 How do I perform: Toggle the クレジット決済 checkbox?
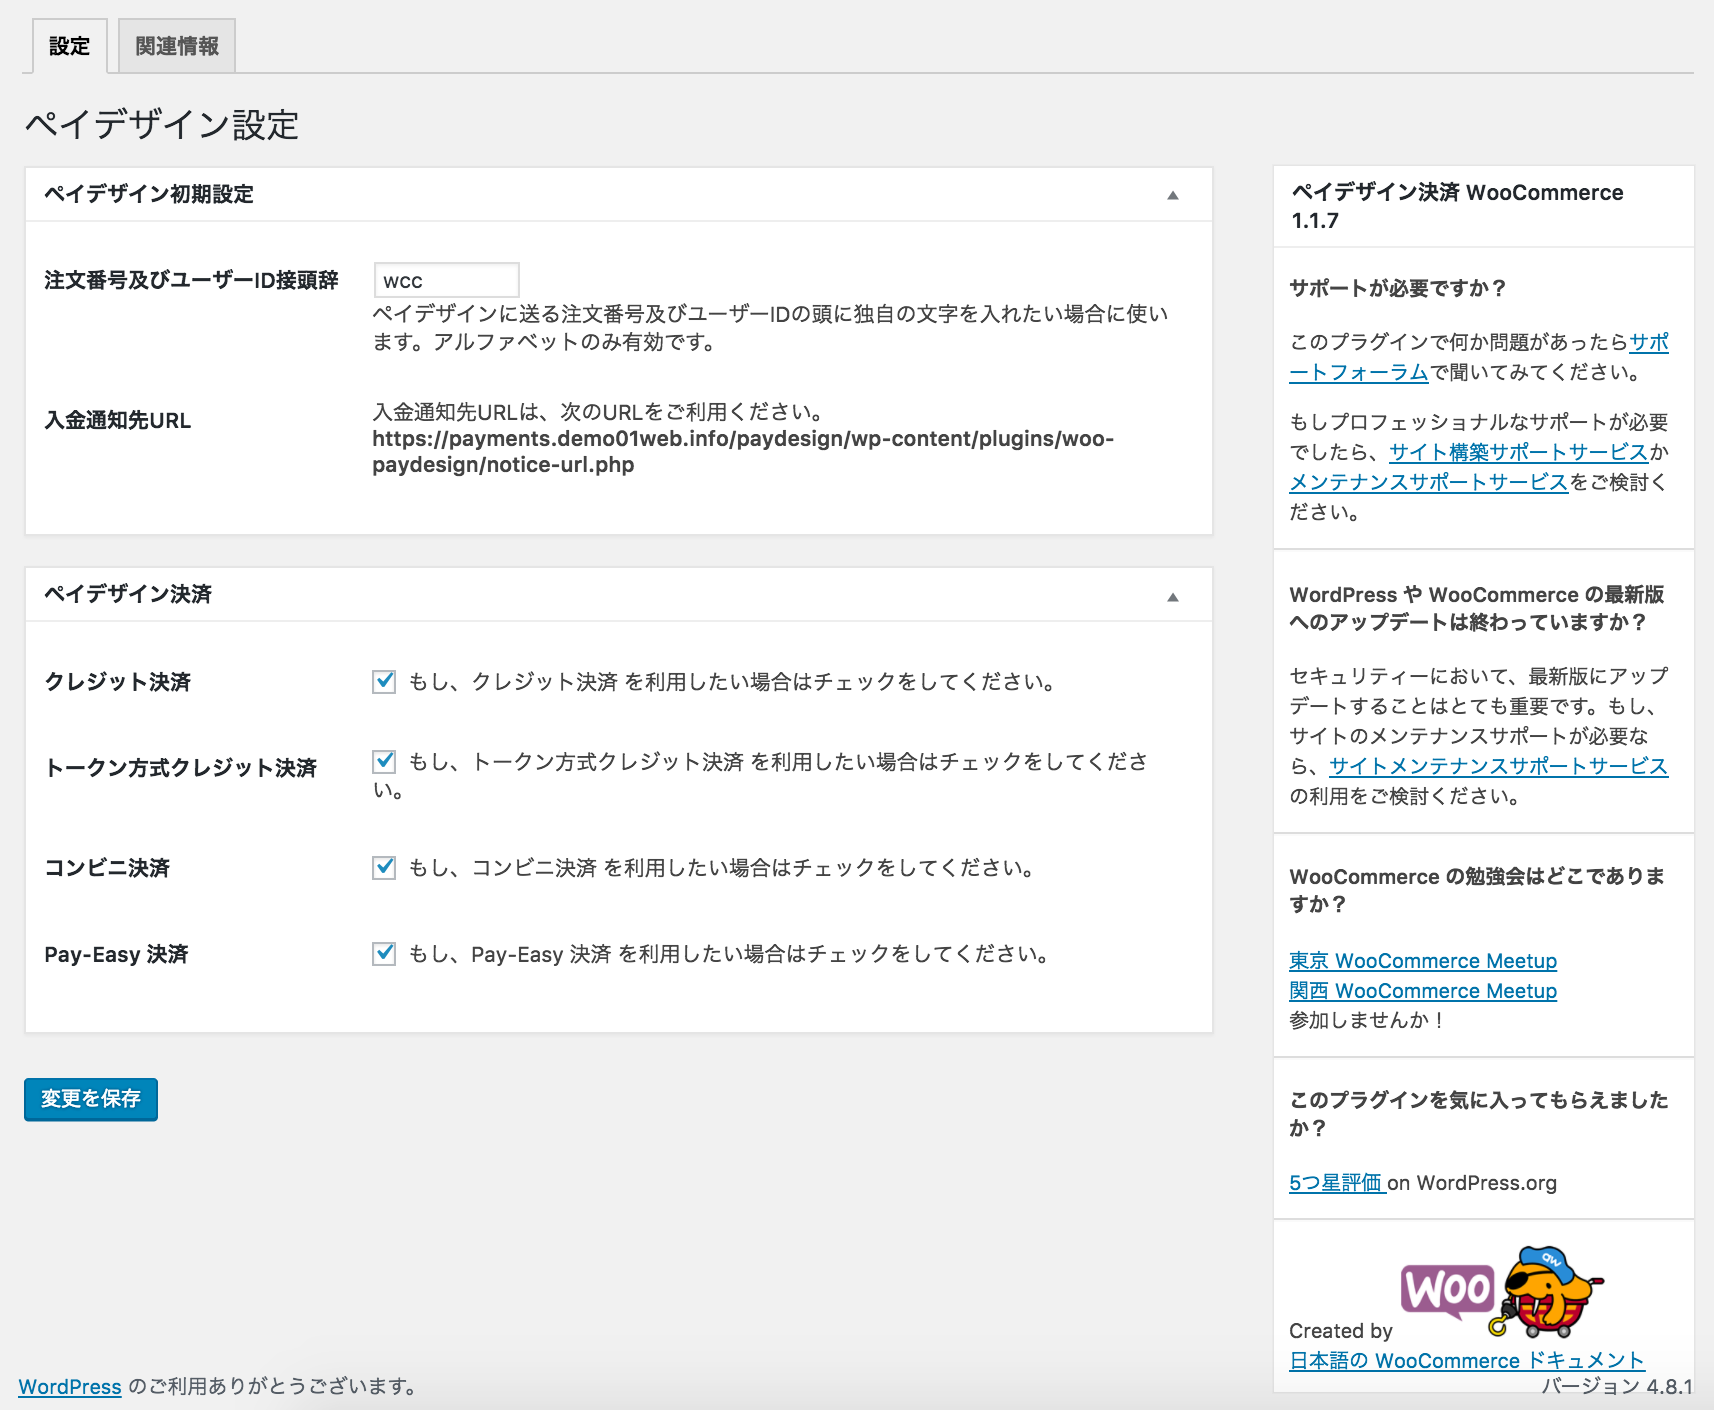pos(384,682)
